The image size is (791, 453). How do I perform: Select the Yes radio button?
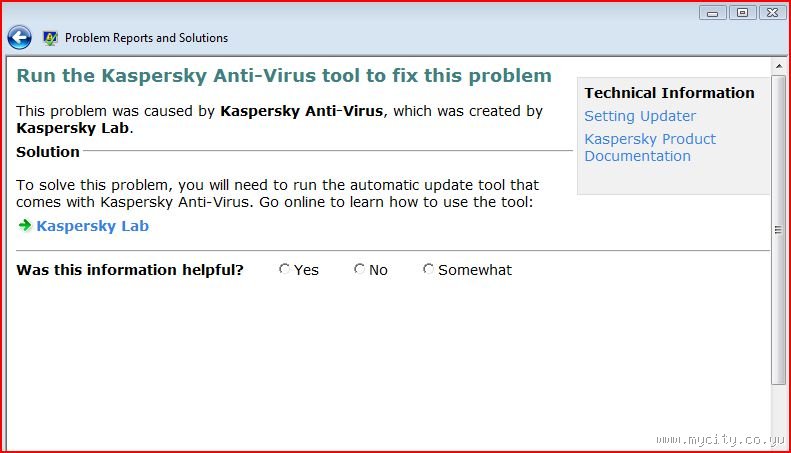pos(285,269)
